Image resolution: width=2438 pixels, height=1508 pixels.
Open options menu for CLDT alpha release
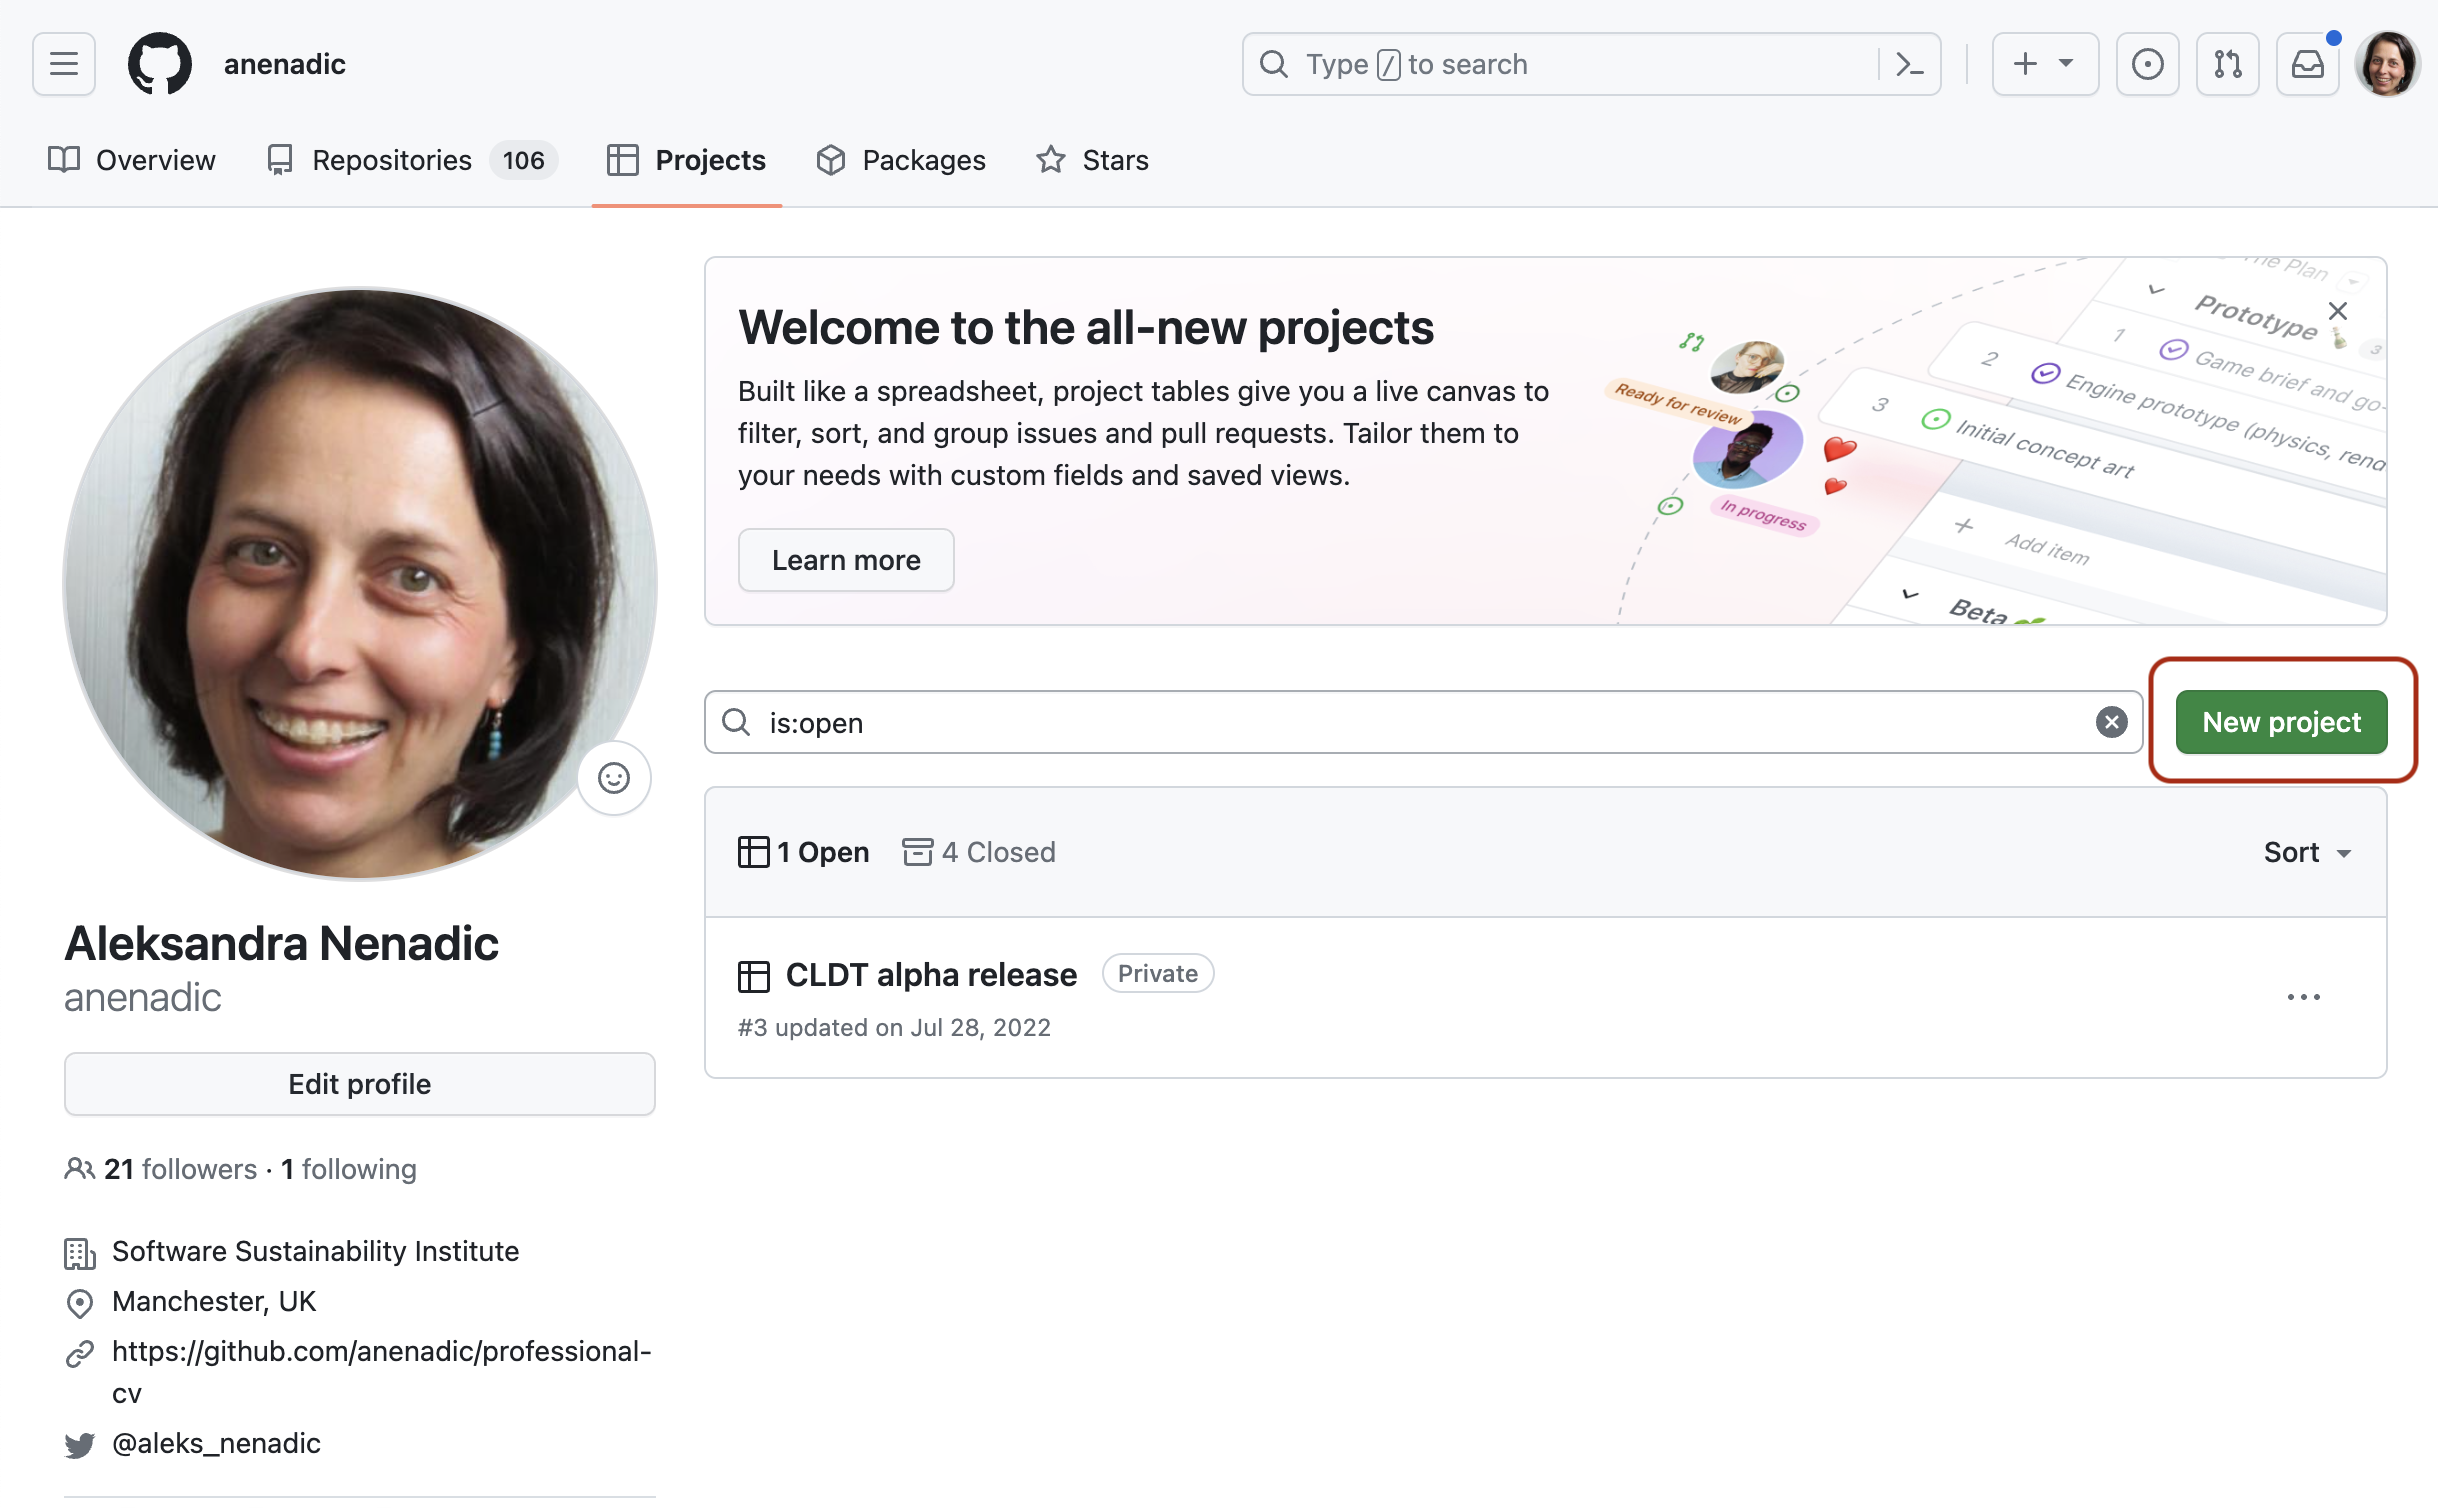click(2305, 997)
